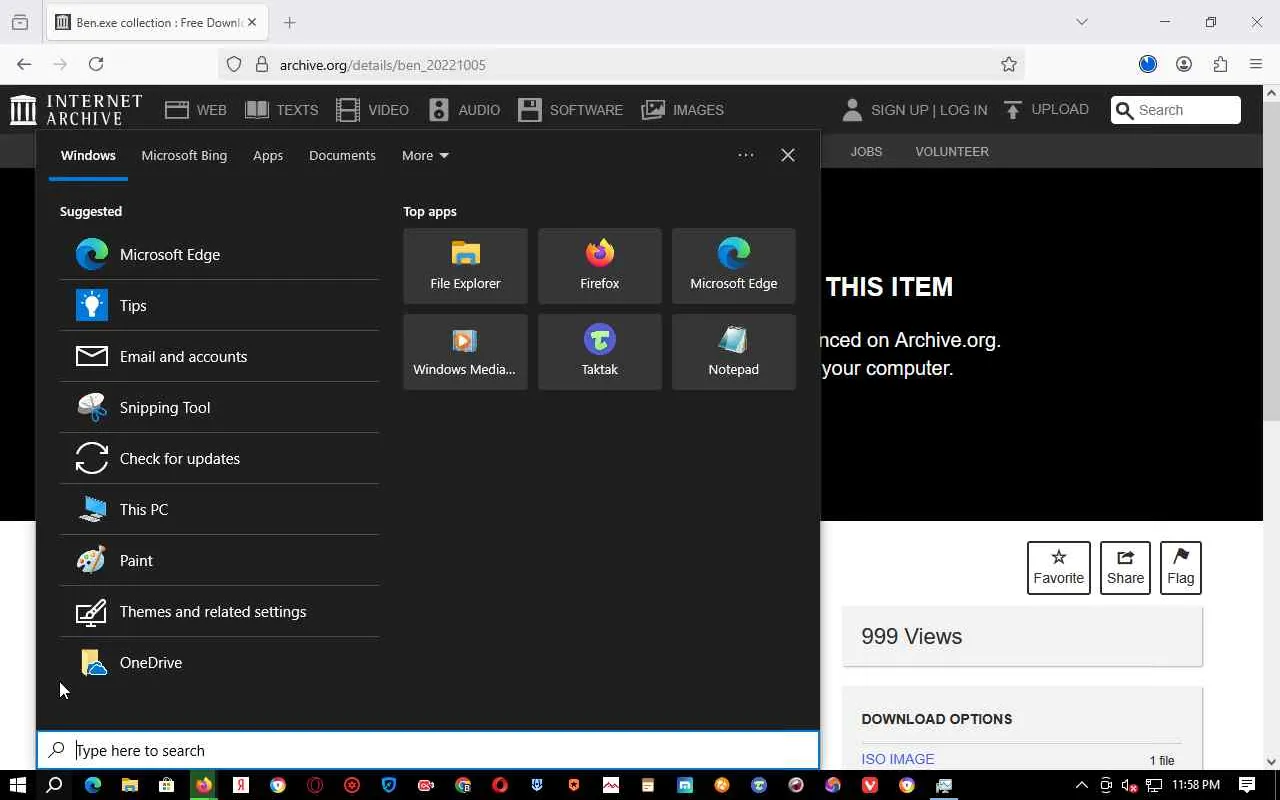This screenshot has height=800, width=1280.
Task: Bookmark this page with the star icon
Action: click(1009, 64)
